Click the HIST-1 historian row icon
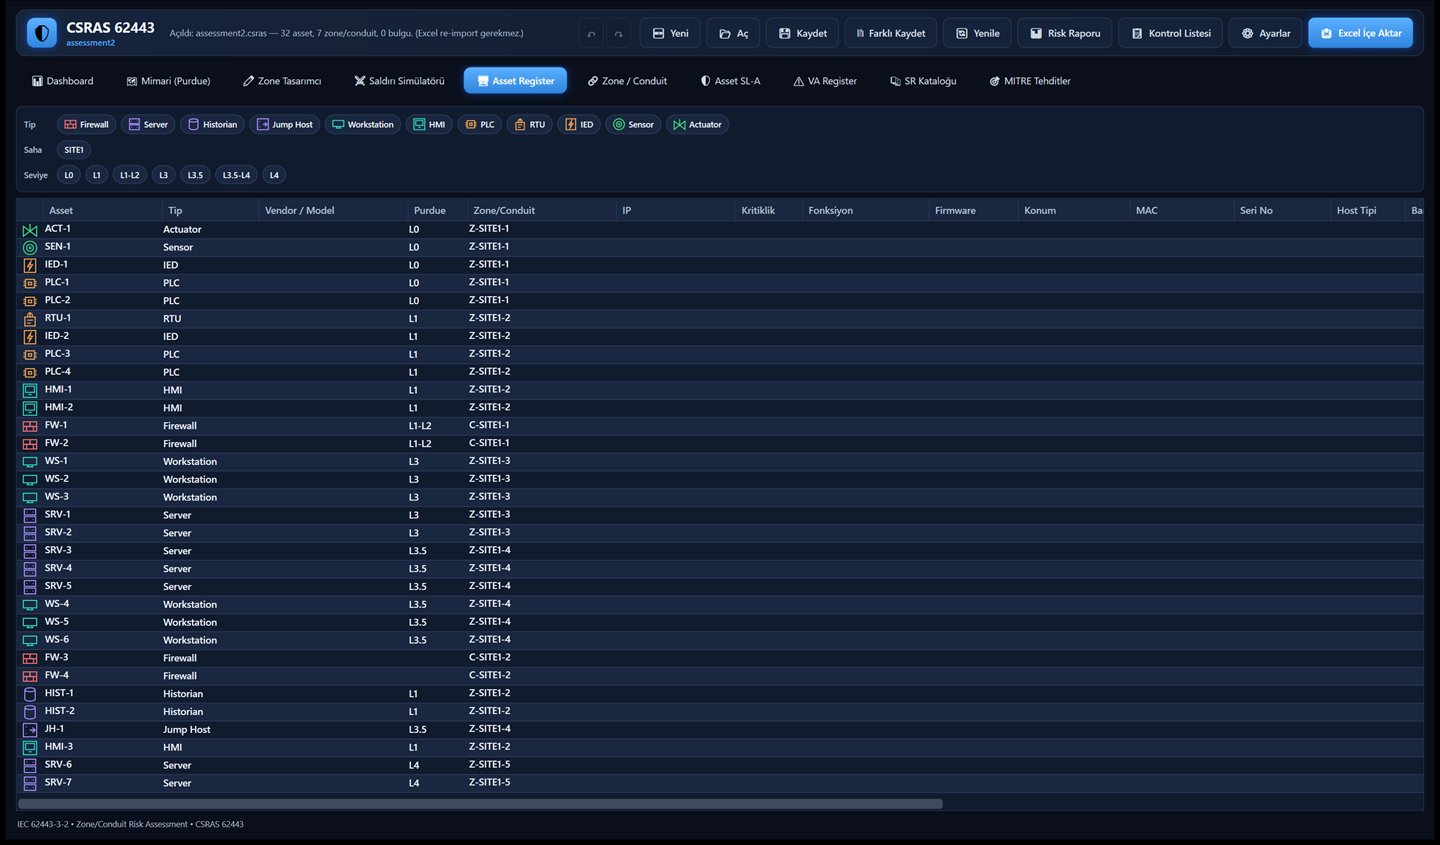This screenshot has height=845, width=1440. [30, 694]
